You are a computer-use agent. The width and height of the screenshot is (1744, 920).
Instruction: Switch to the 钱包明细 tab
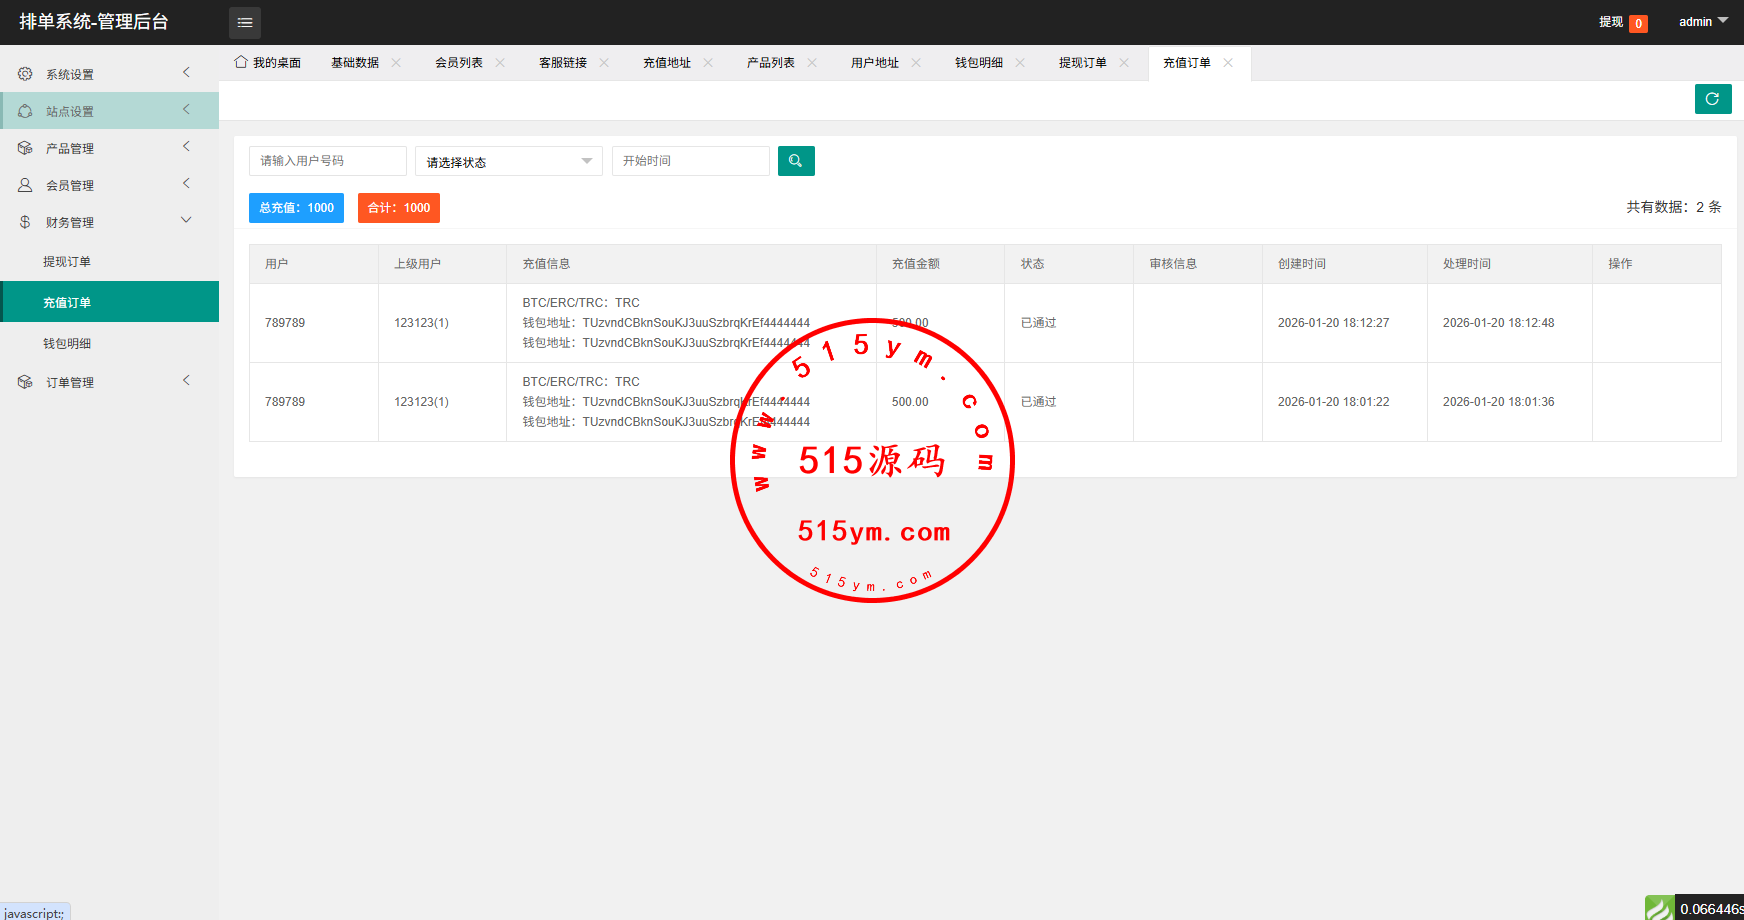(979, 63)
